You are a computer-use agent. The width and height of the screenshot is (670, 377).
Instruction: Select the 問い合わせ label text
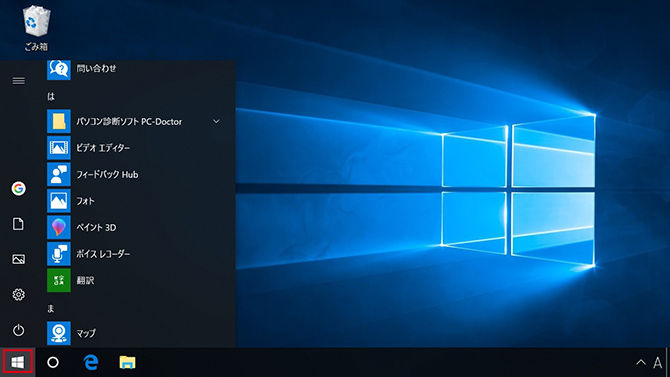coord(96,68)
